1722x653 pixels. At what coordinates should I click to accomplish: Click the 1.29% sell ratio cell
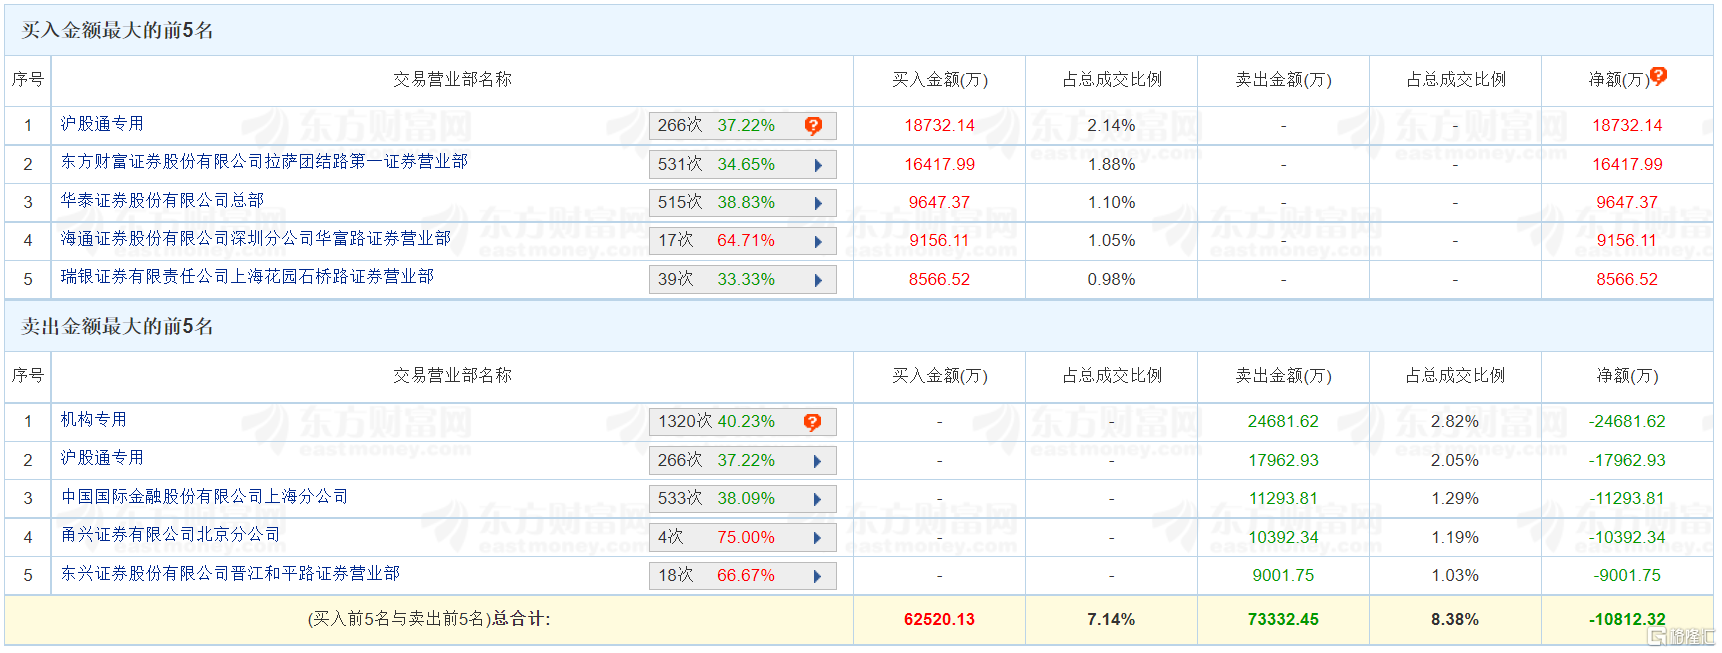pyautogui.click(x=1455, y=498)
